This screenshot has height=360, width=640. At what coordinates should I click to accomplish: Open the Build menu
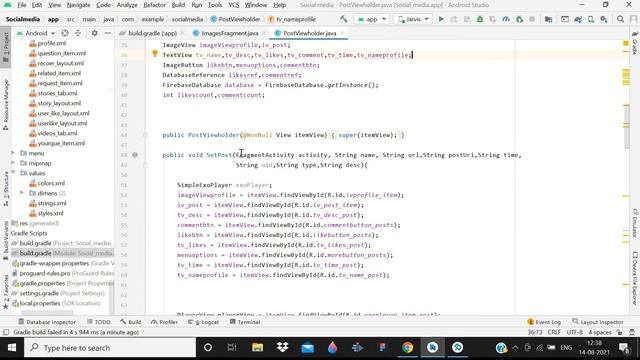[178, 5]
